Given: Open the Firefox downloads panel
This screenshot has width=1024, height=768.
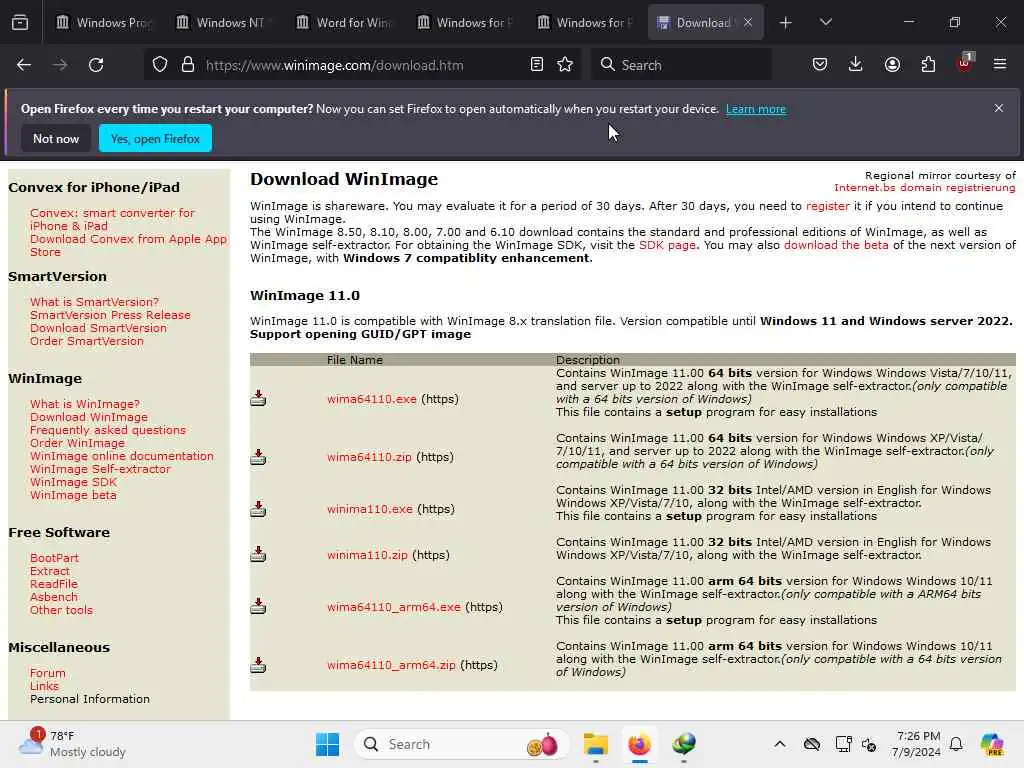Looking at the screenshot, I should (856, 65).
